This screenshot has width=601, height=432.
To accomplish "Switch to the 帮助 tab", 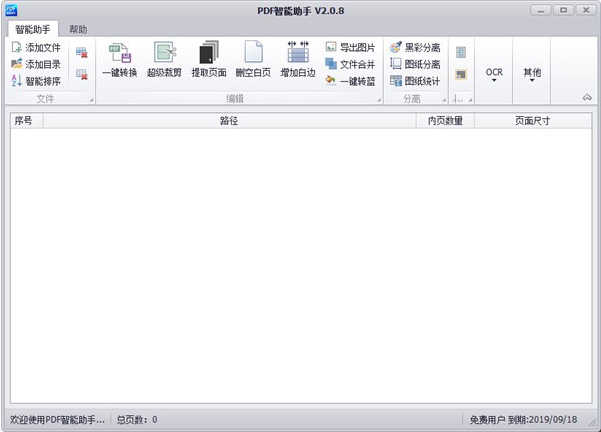I will click(78, 30).
